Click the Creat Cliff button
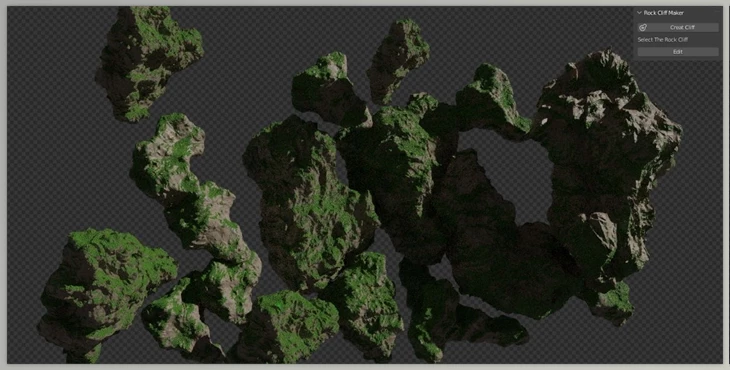This screenshot has width=730, height=370. pos(678,27)
